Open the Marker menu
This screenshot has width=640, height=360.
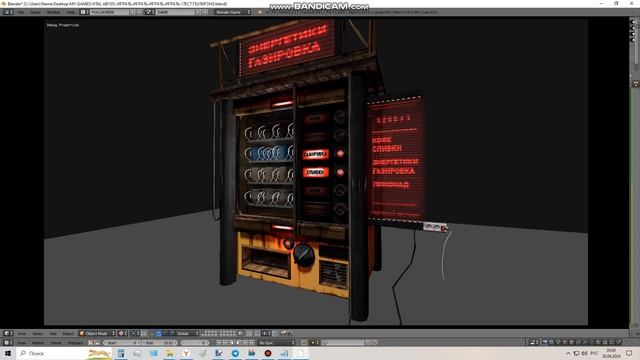point(38,342)
